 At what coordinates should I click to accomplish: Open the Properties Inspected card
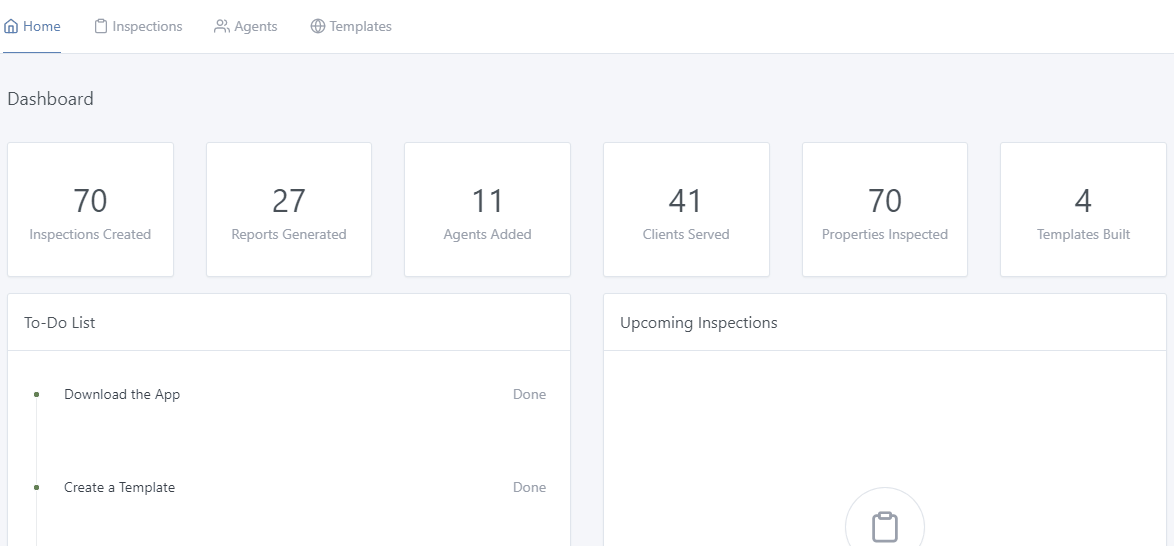885,210
